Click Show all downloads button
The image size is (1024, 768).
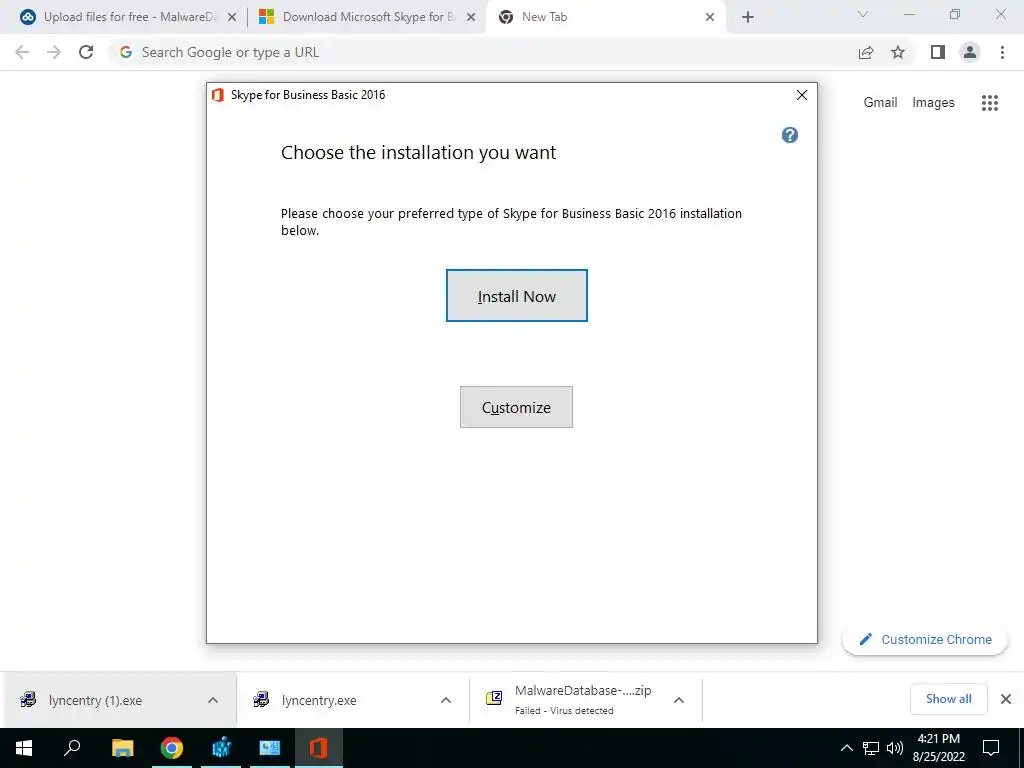pos(948,699)
